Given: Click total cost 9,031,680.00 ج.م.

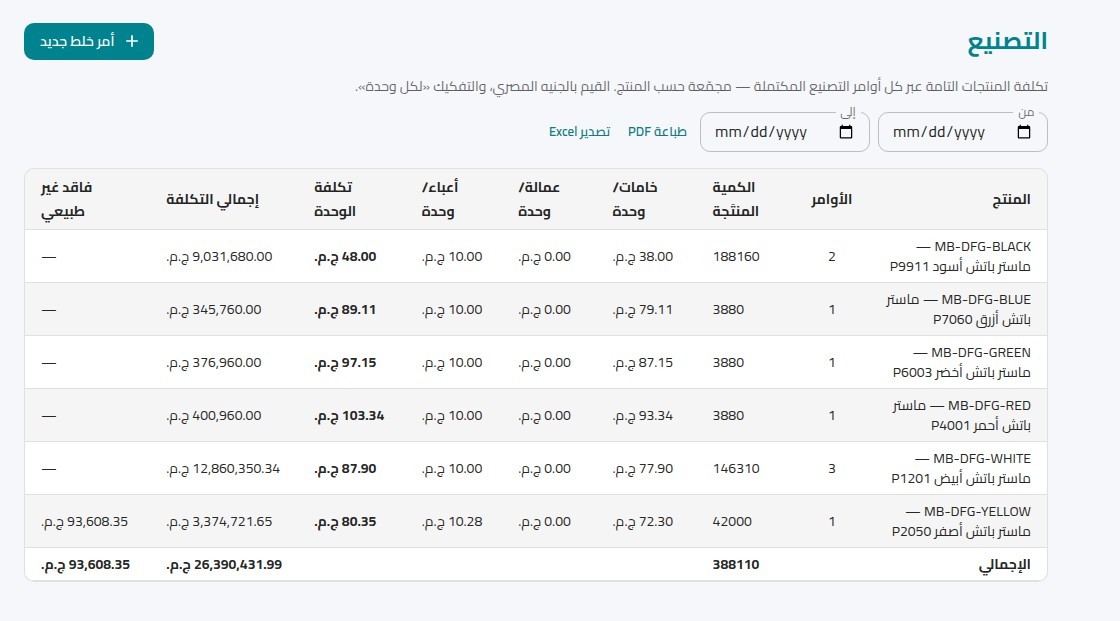Looking at the screenshot, I should coord(219,257).
